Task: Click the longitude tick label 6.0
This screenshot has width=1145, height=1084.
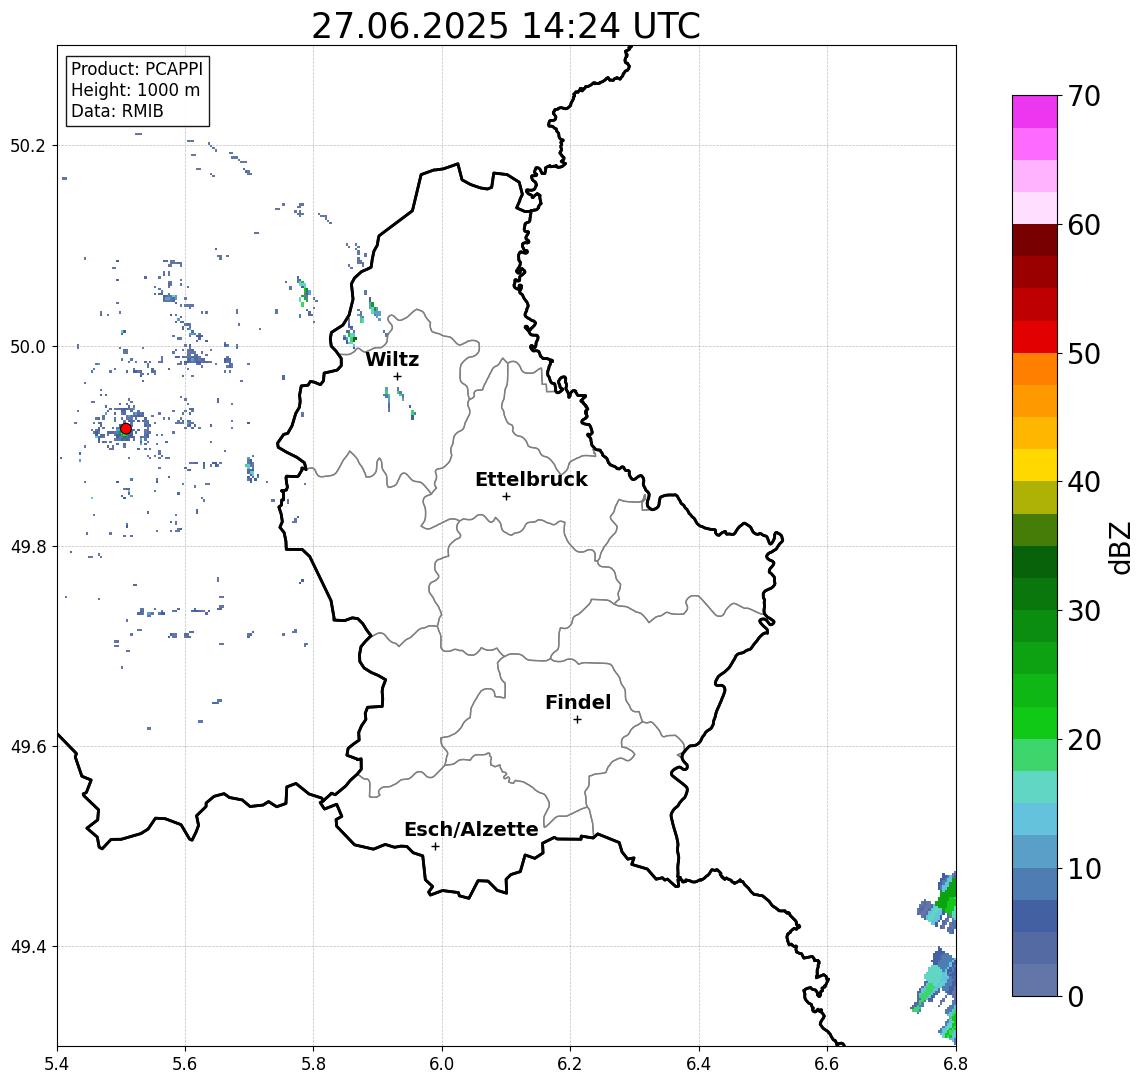Action: coord(443,1064)
